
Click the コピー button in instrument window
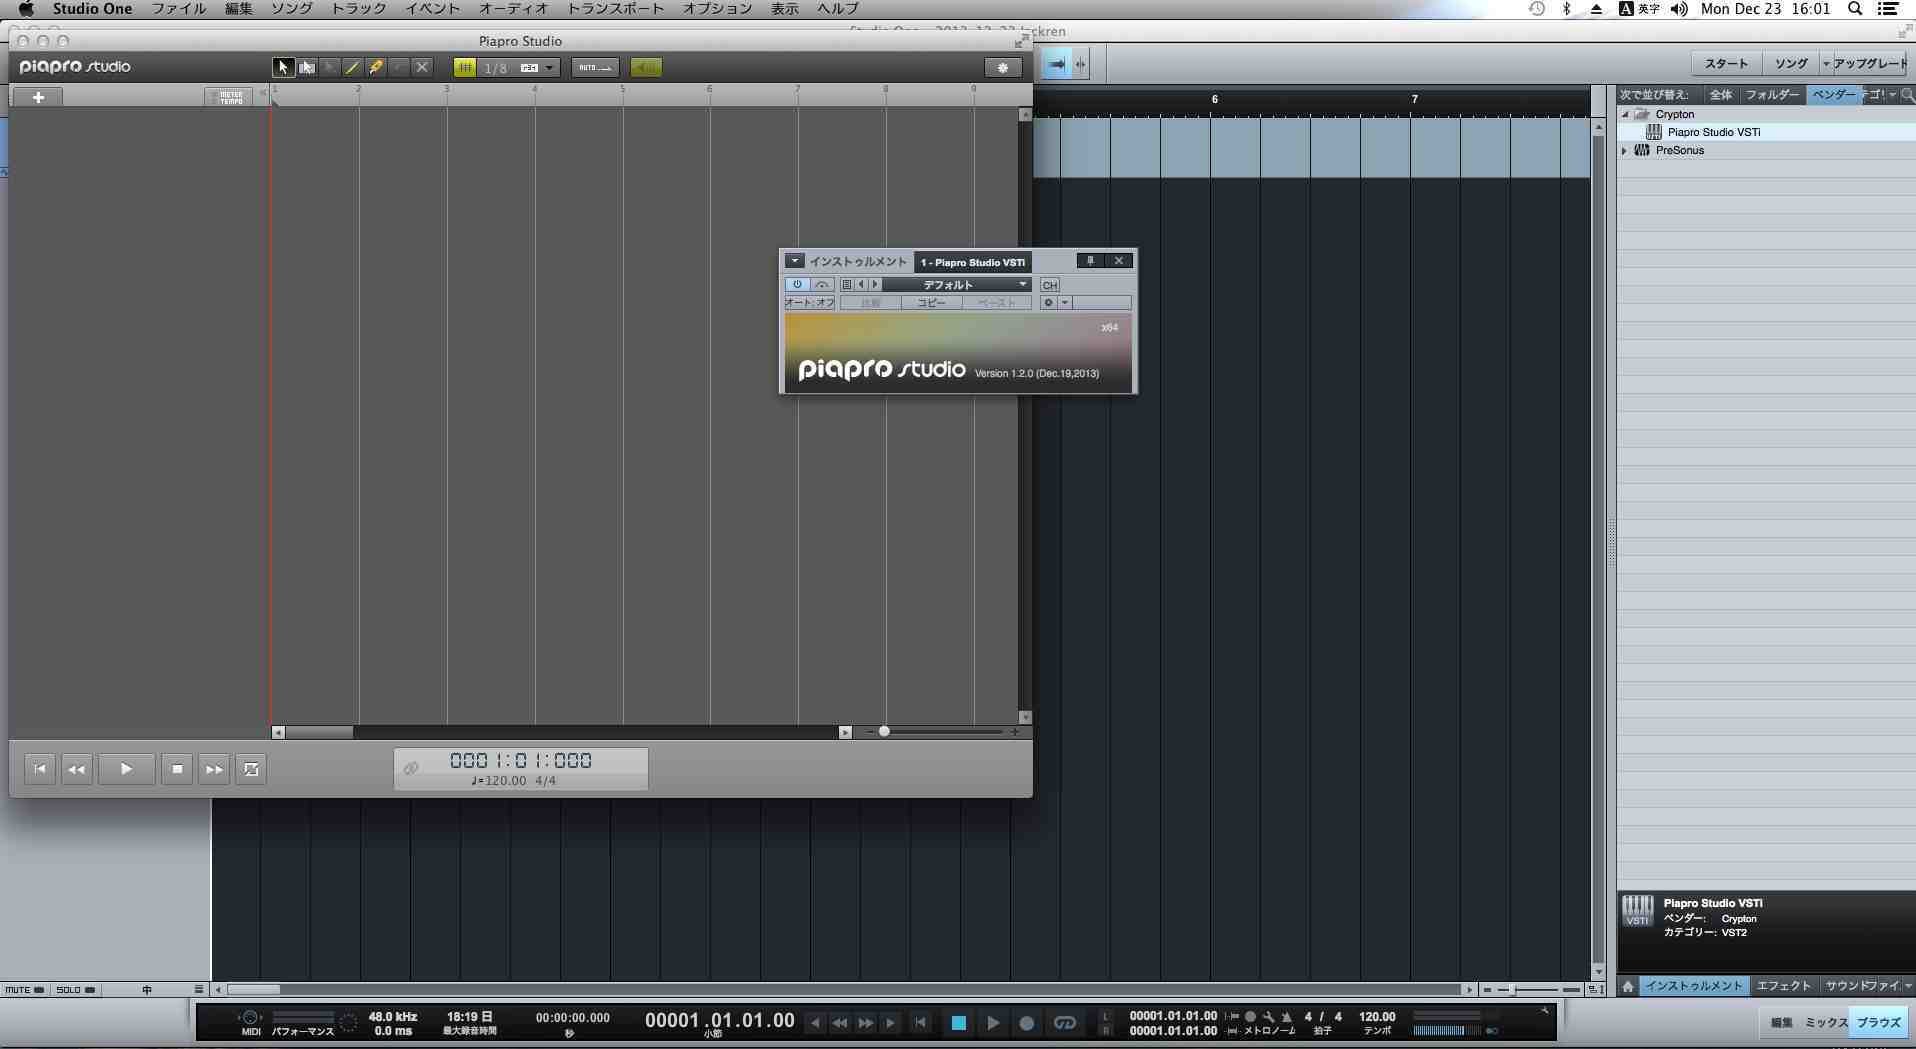coord(932,303)
